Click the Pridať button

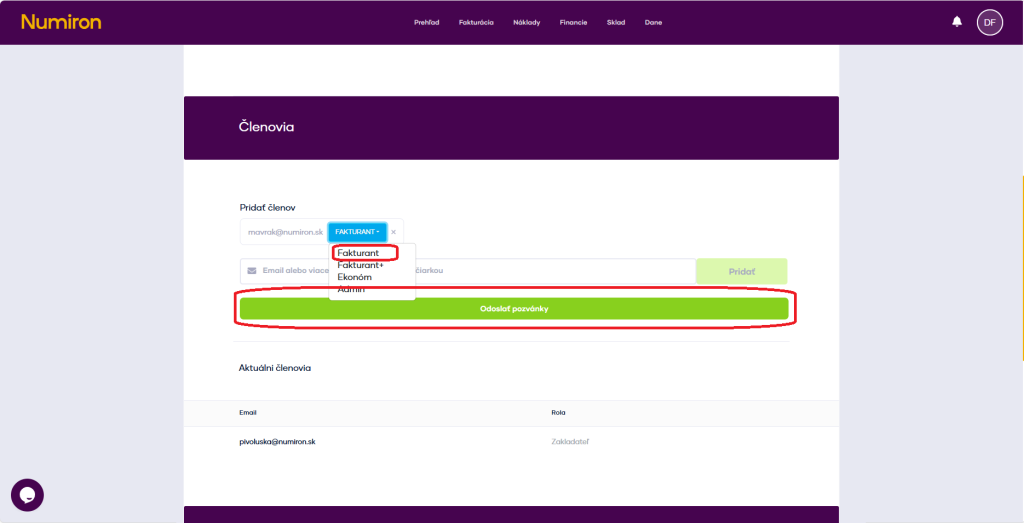[741, 271]
